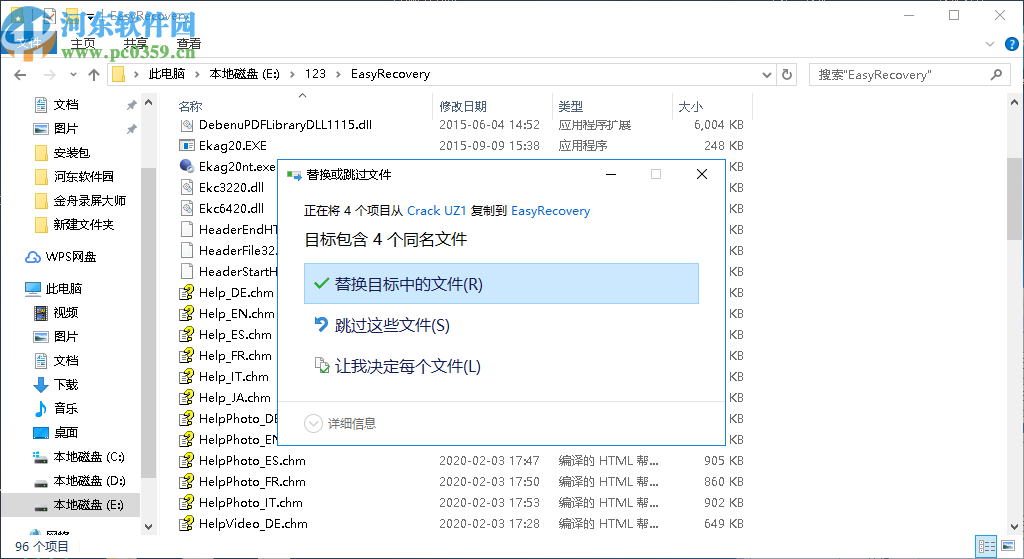The height and width of the screenshot is (559, 1024).
Task: Refresh the current folder view
Action: point(787,74)
